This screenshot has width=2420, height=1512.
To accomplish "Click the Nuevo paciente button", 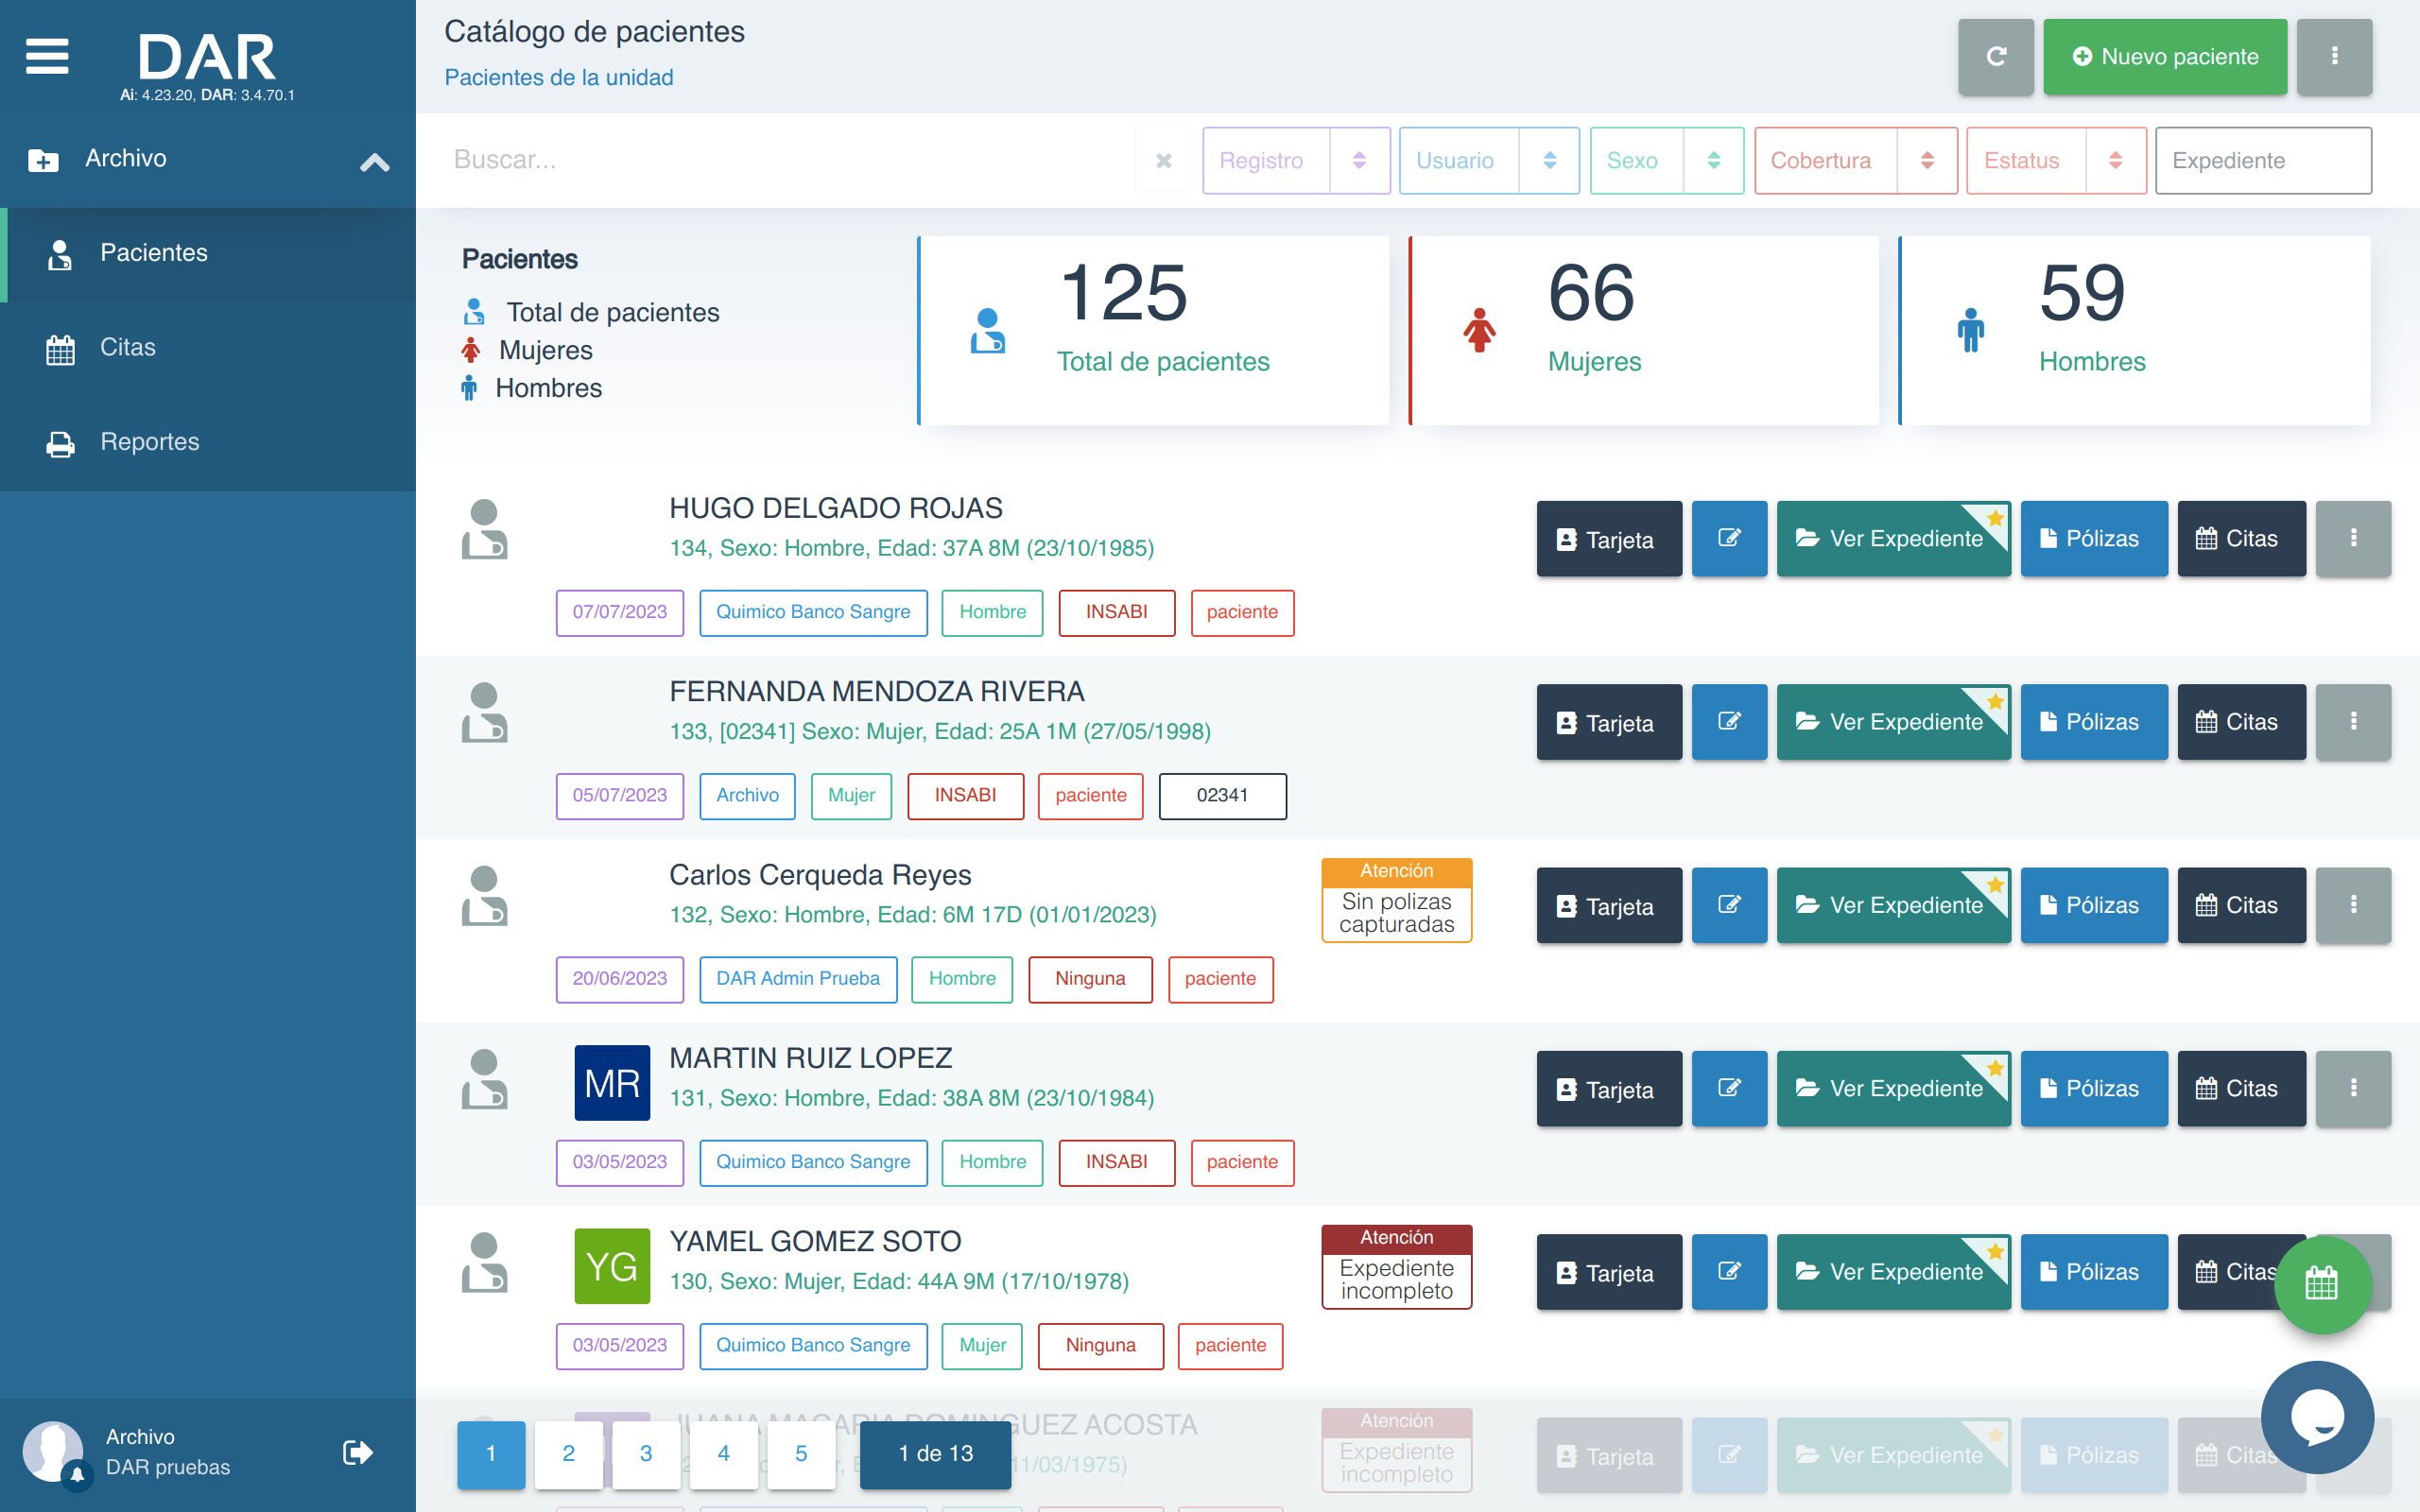I will (x=2165, y=57).
